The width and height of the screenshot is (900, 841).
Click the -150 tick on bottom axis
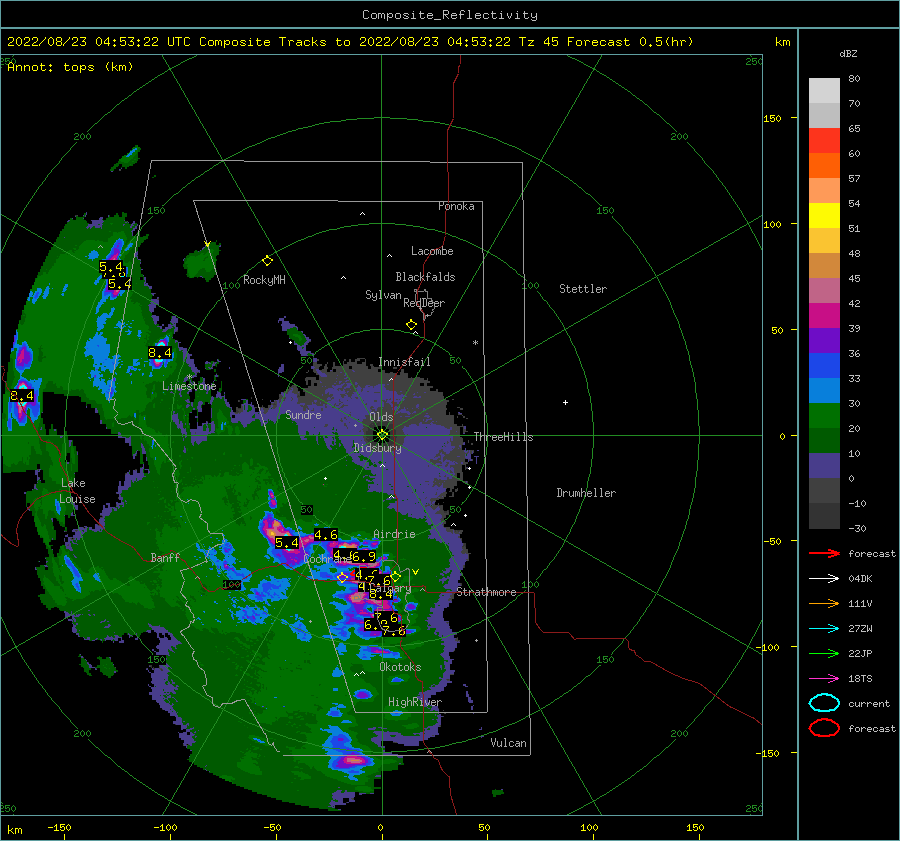pos(59,828)
